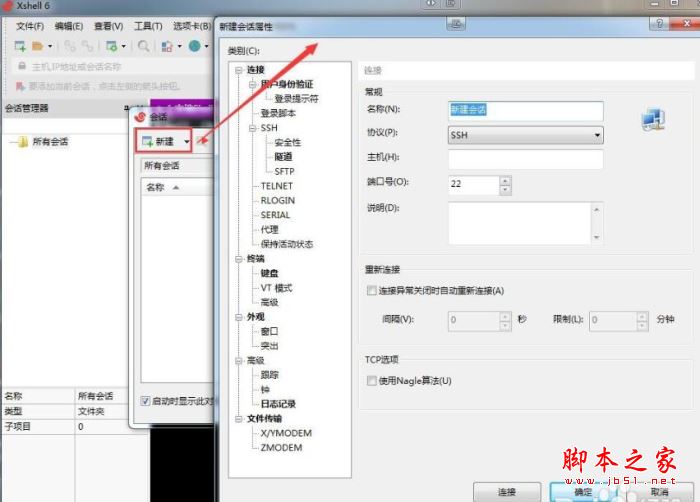Open the dropdown arrow next to 新建

[x=186, y=142]
